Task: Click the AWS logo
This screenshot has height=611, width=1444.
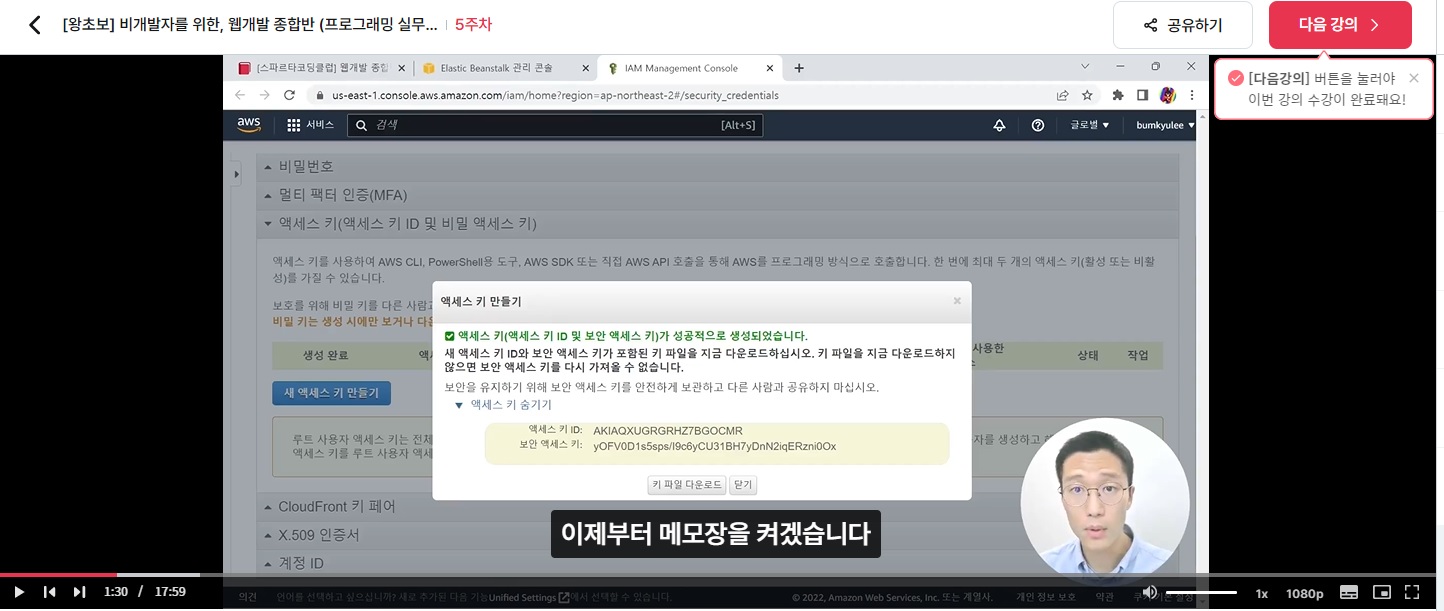Action: [x=249, y=125]
